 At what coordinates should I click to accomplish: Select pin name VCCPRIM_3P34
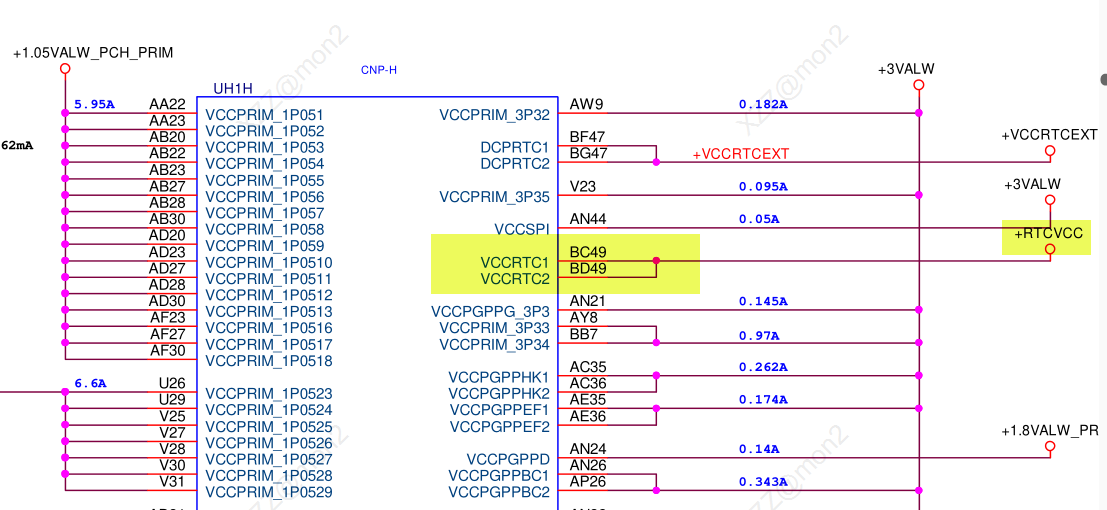click(x=494, y=345)
